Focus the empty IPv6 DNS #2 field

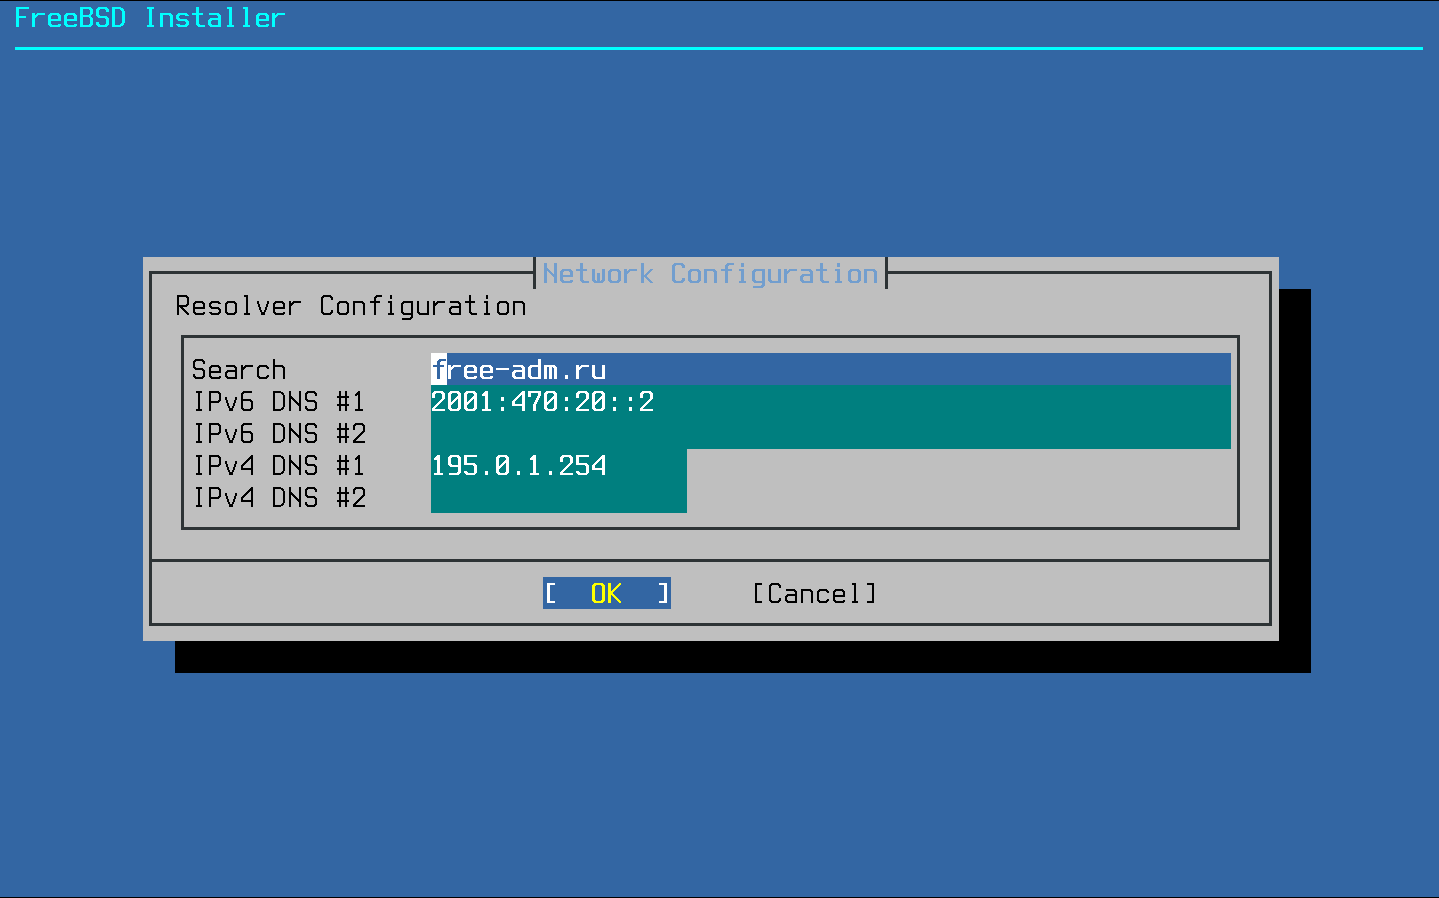pyautogui.click(x=830, y=434)
